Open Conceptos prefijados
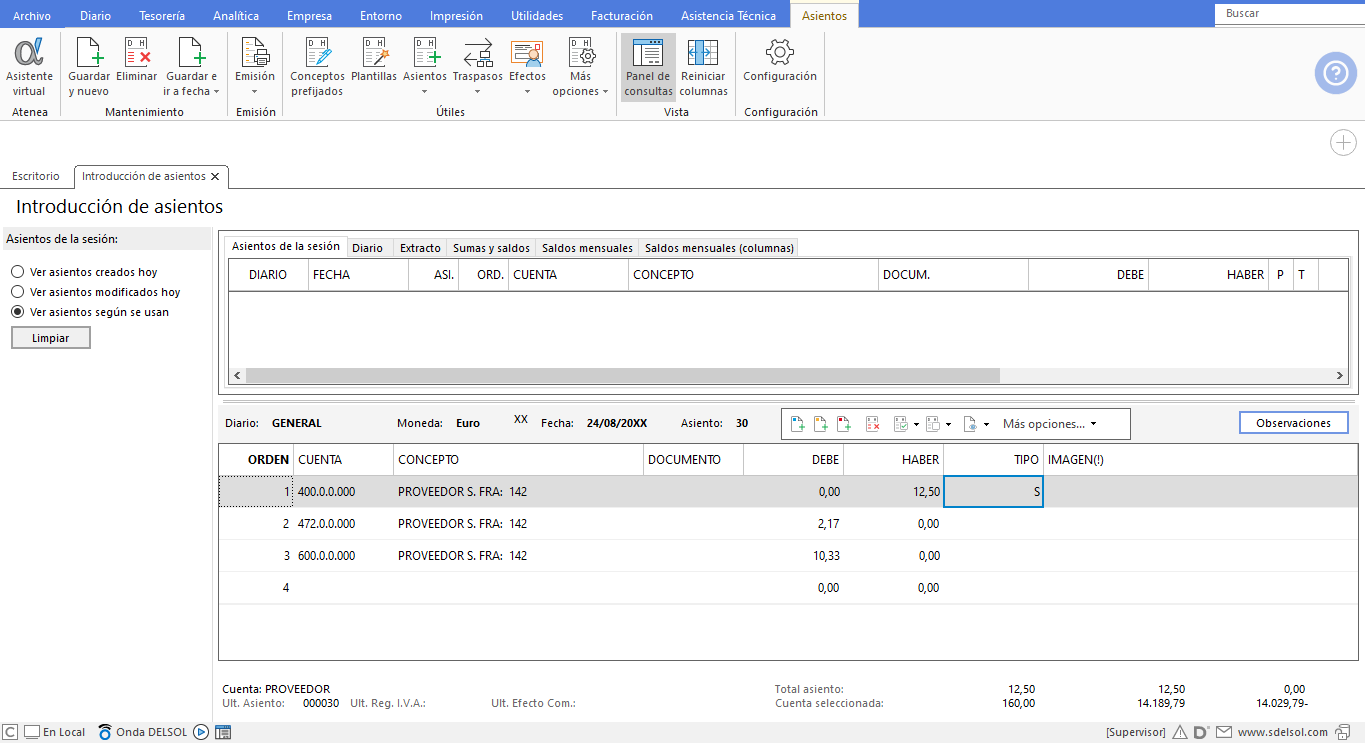This screenshot has width=1365, height=743. [x=317, y=67]
